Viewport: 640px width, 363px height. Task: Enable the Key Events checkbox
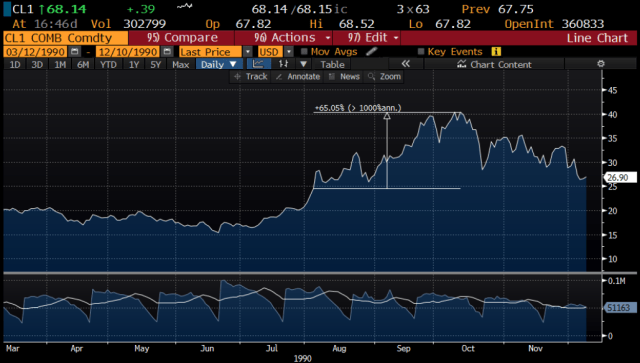tap(421, 52)
